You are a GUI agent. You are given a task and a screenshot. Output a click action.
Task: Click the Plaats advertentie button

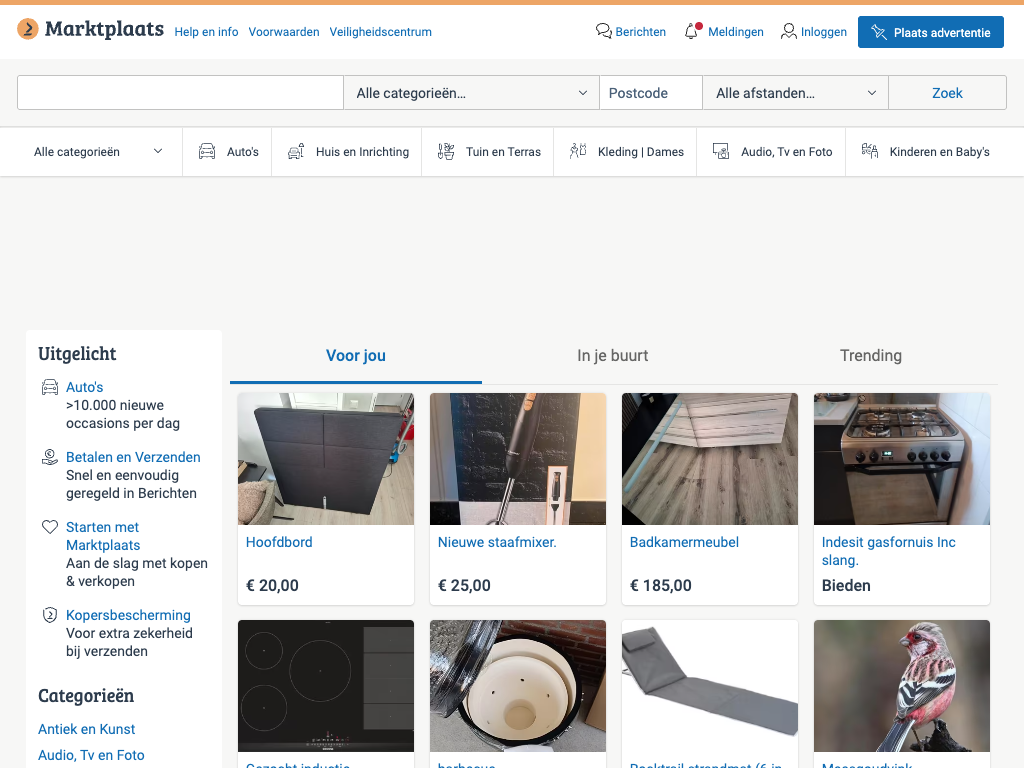[x=930, y=32]
